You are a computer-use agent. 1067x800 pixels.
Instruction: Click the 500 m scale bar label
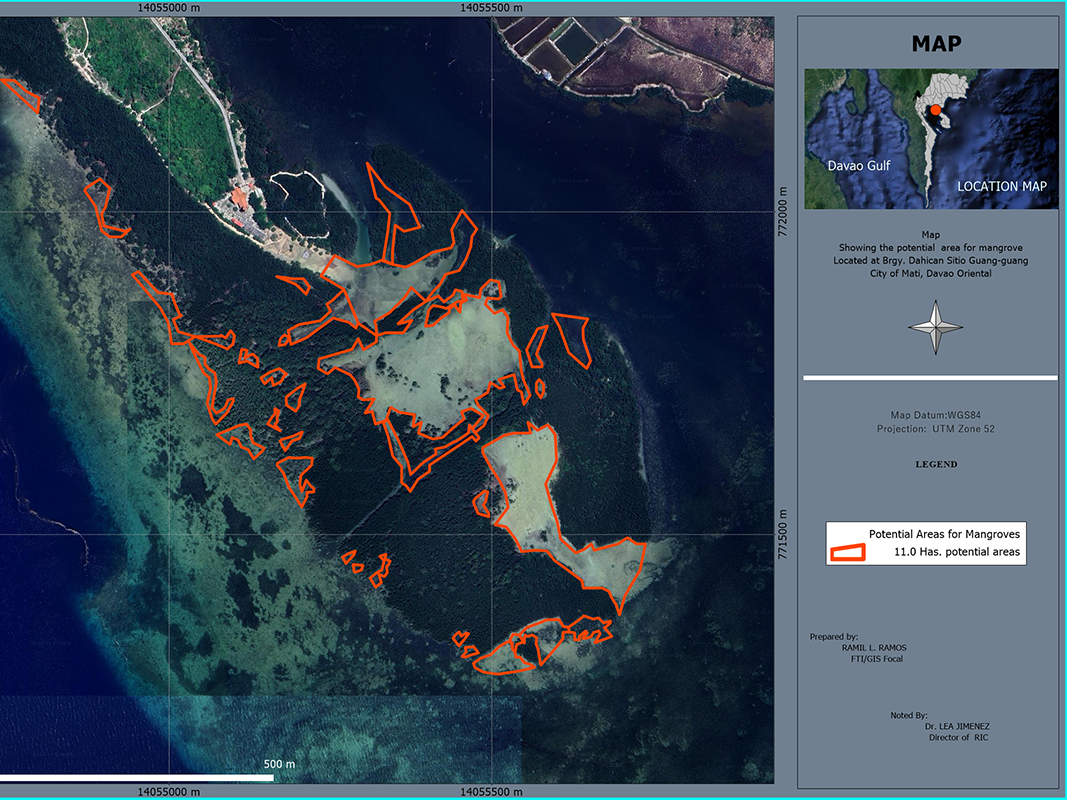(280, 764)
